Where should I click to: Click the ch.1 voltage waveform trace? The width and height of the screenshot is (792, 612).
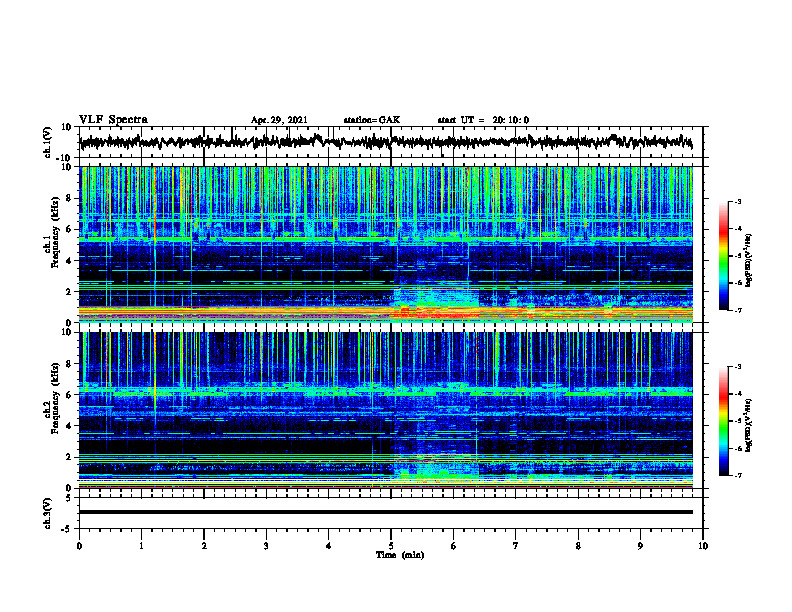pos(386,142)
